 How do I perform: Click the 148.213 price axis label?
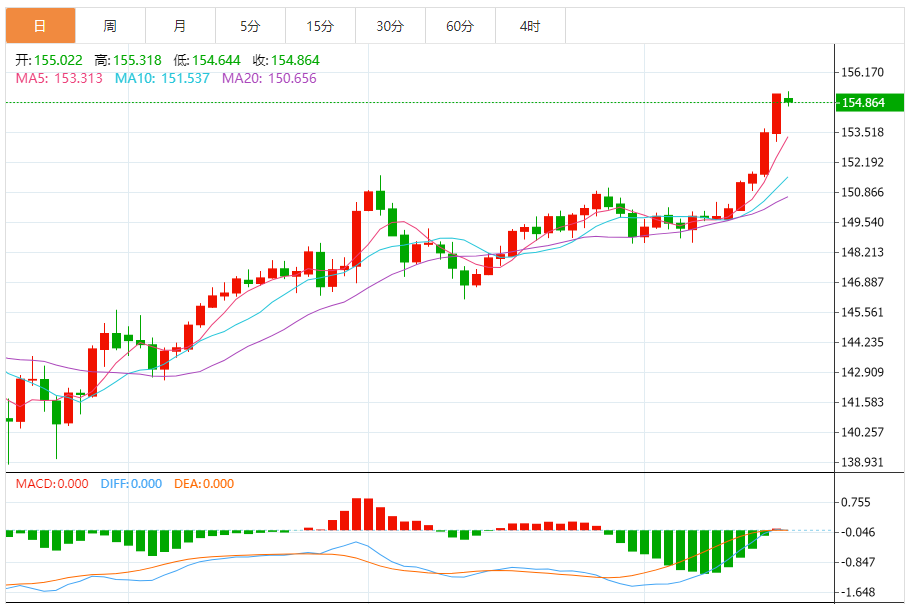tap(862, 252)
